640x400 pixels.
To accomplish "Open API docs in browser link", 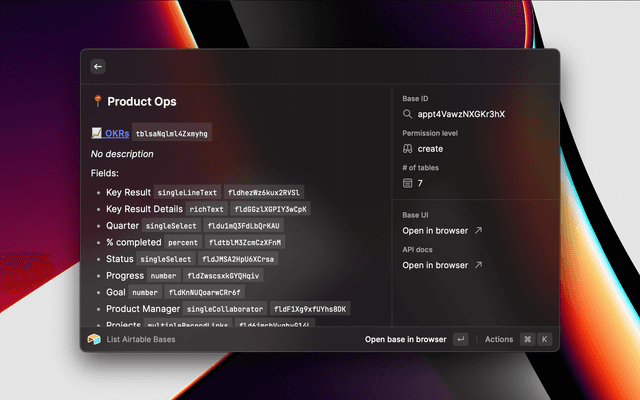I will pos(435,265).
